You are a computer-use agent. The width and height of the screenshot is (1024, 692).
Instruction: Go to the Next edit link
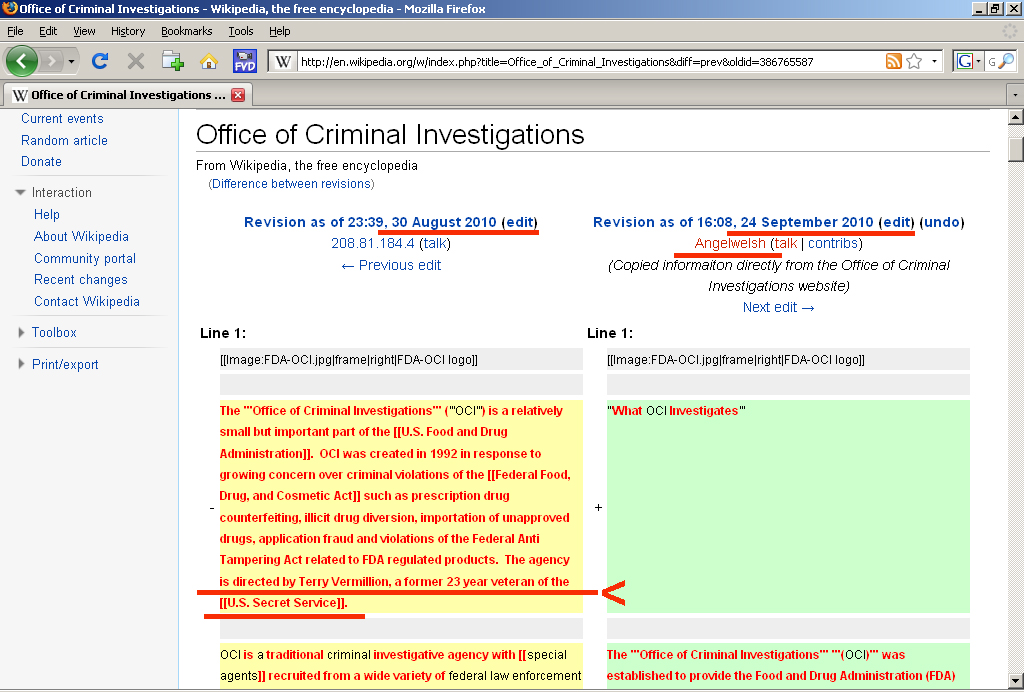tap(778, 307)
